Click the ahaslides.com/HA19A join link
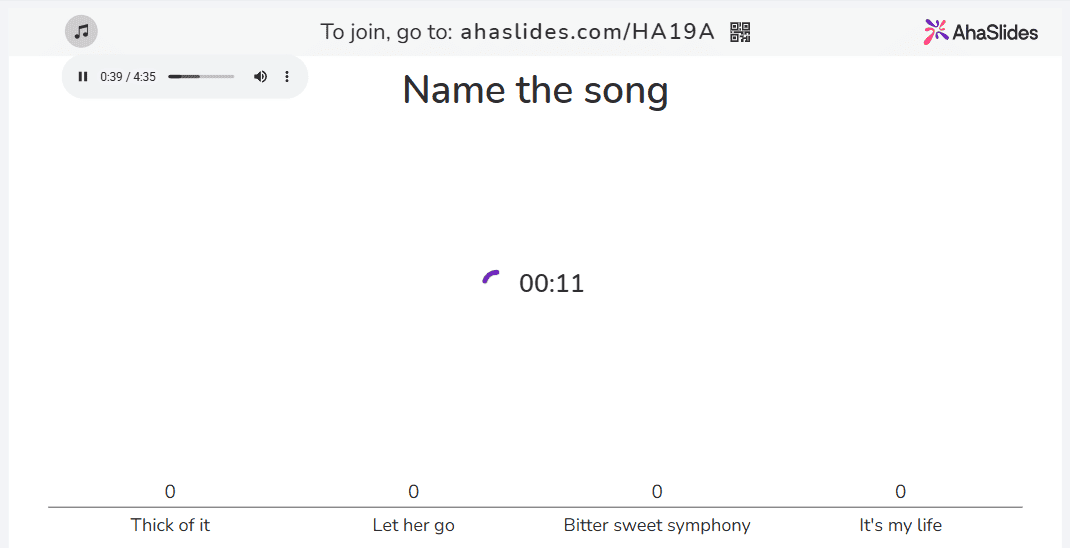This screenshot has width=1070, height=548. 587,32
